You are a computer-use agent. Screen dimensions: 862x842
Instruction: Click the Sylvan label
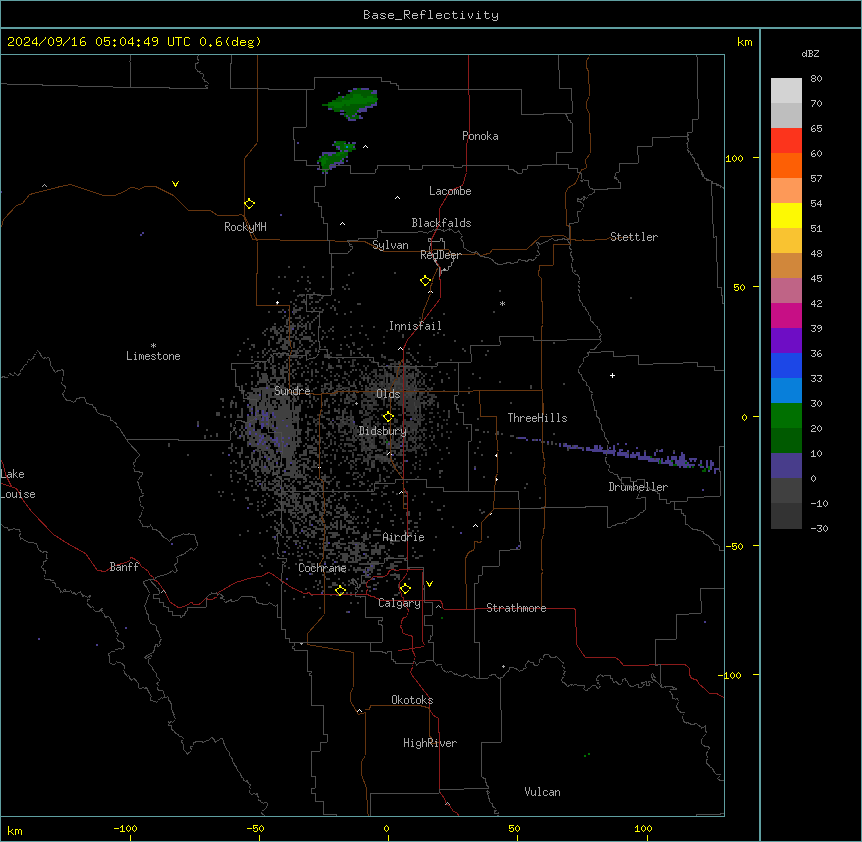(x=390, y=245)
